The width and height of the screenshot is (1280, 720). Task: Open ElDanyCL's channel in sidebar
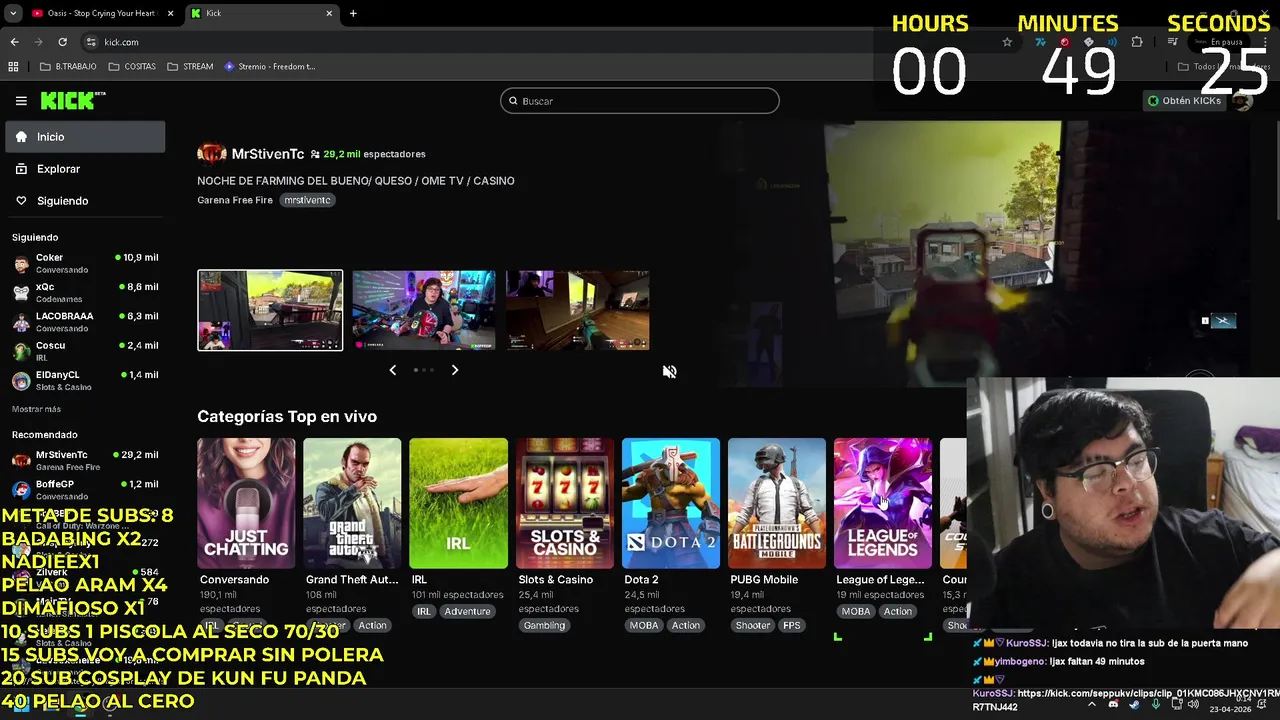(x=85, y=380)
